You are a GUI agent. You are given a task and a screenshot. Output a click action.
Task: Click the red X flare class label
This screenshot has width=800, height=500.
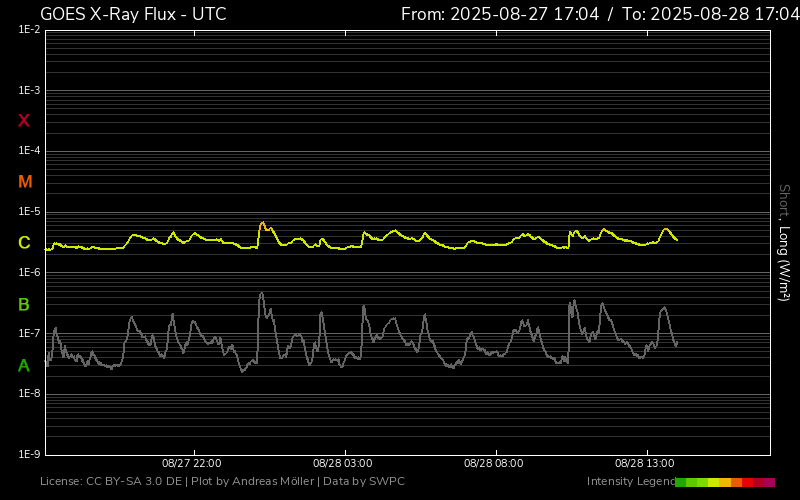tap(24, 121)
